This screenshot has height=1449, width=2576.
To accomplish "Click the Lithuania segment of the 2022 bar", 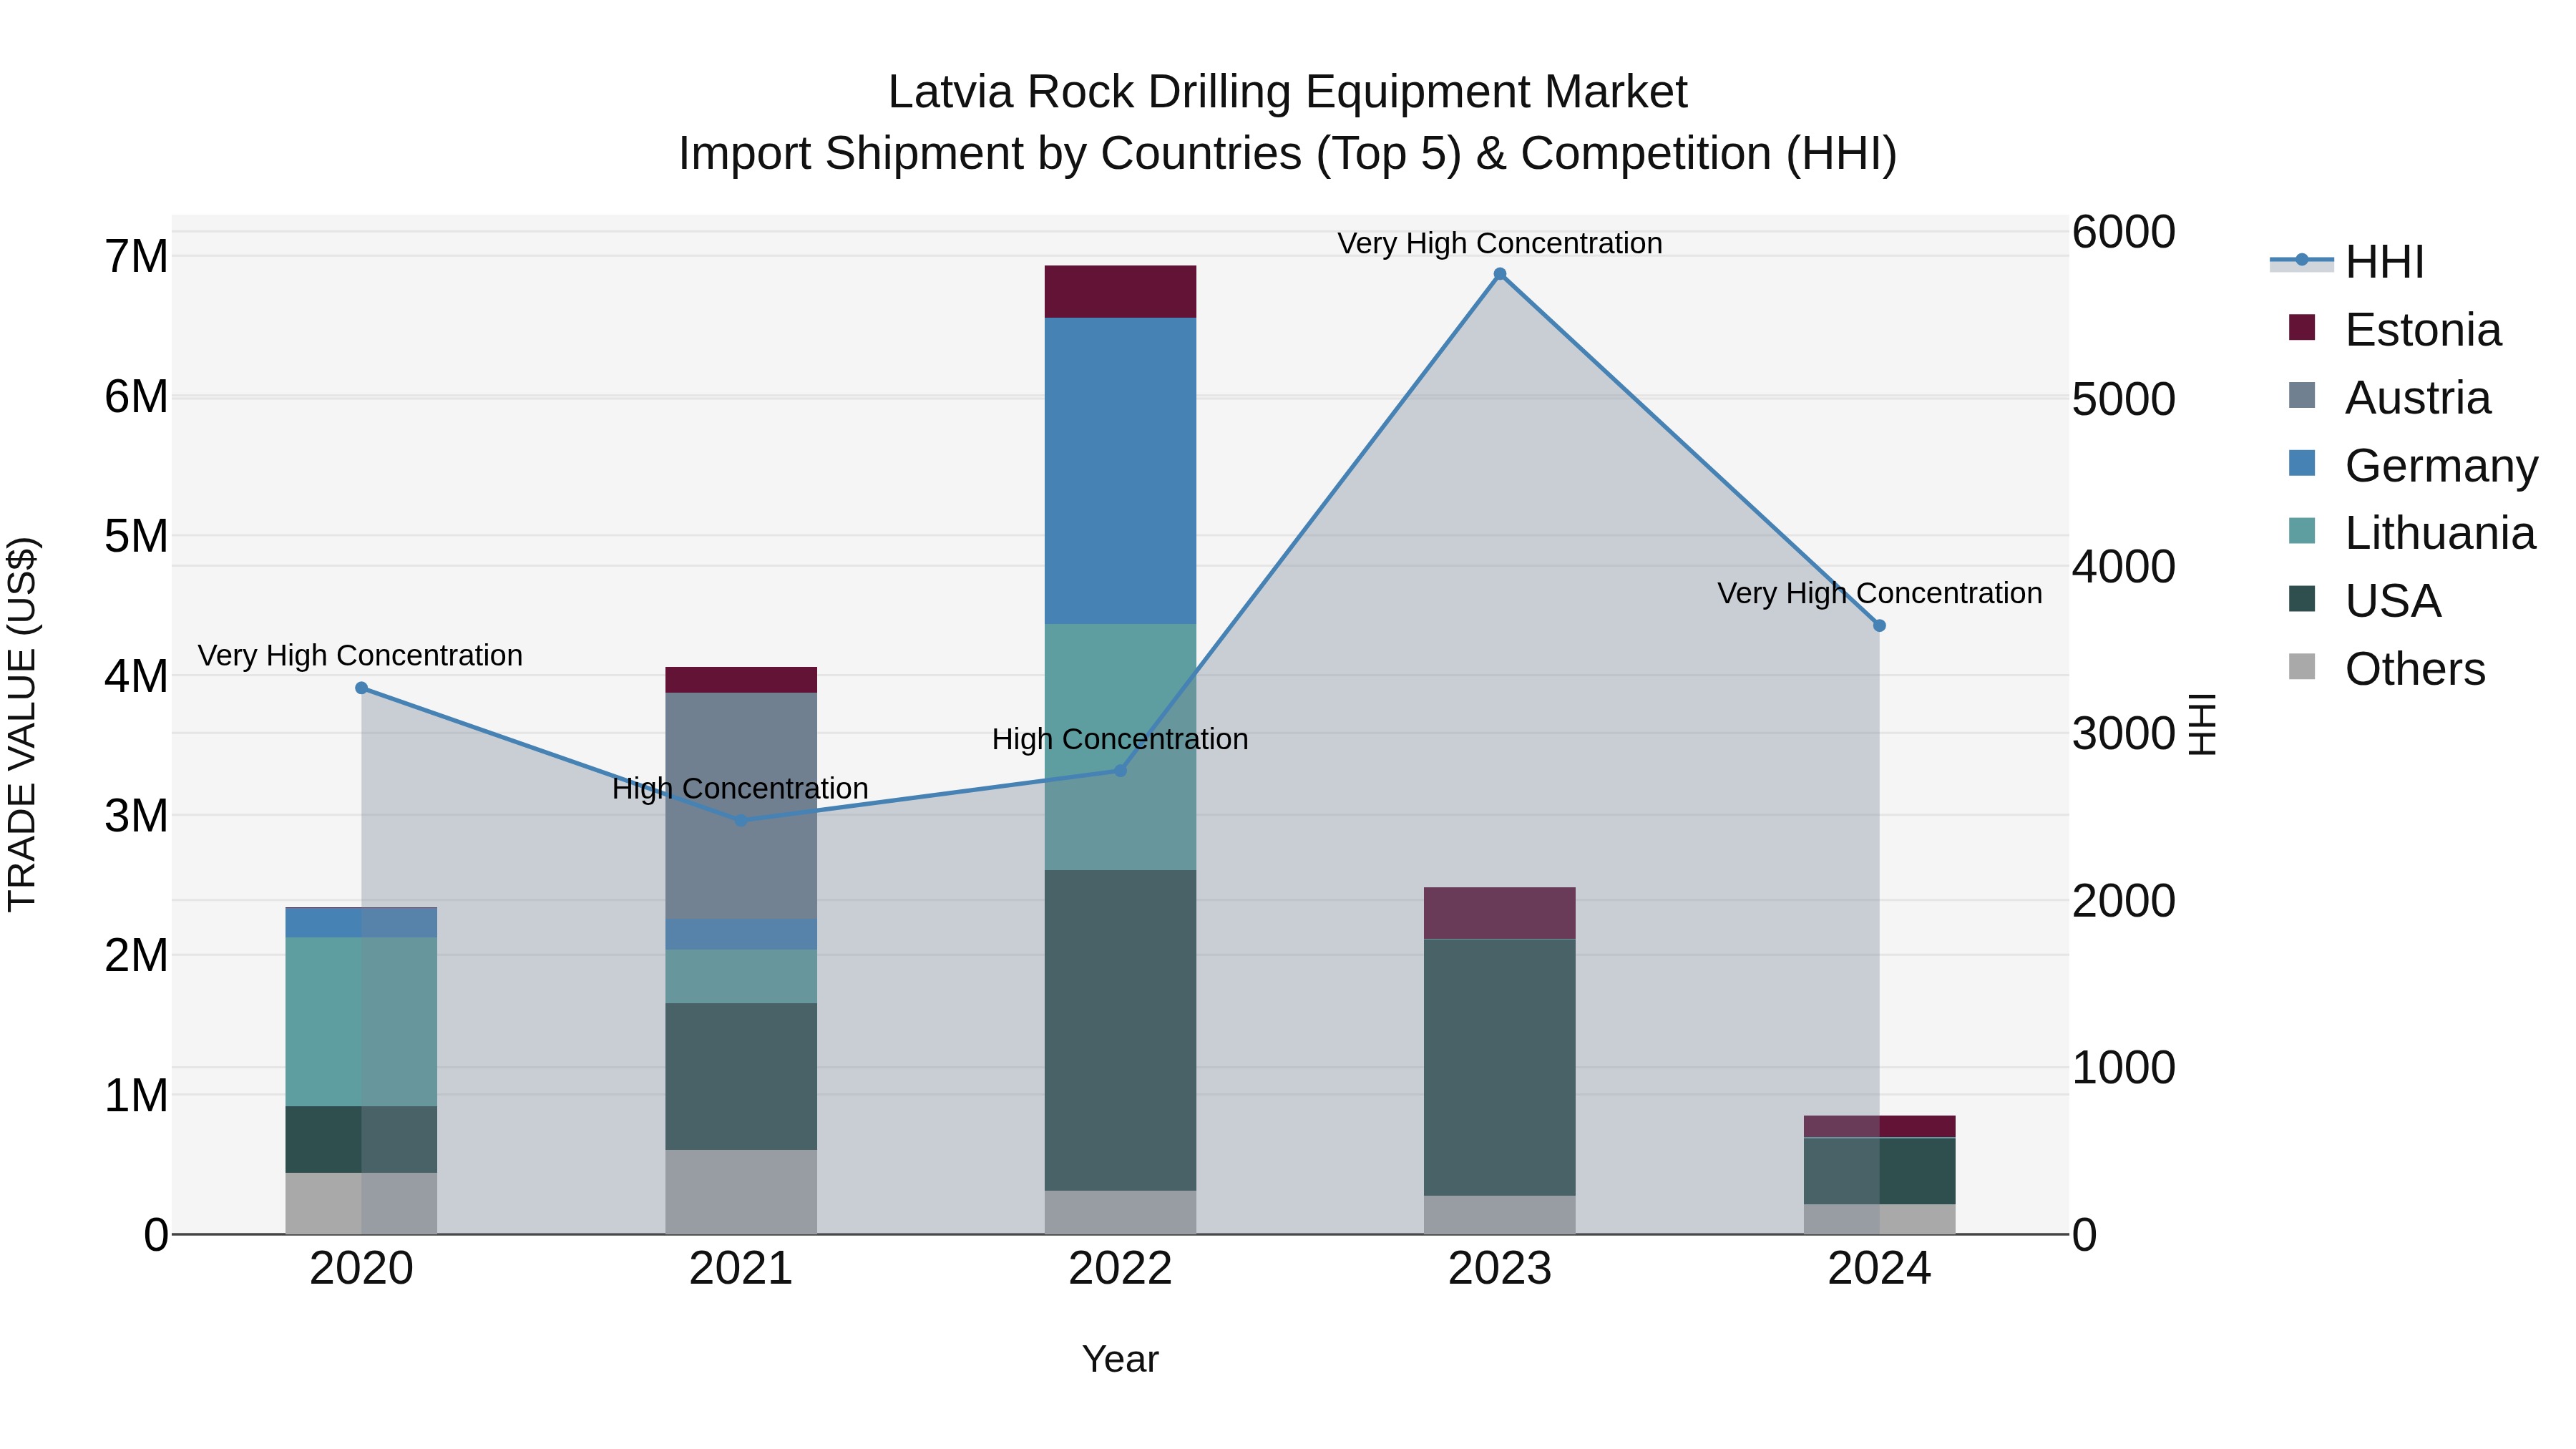I will pos(1120,747).
